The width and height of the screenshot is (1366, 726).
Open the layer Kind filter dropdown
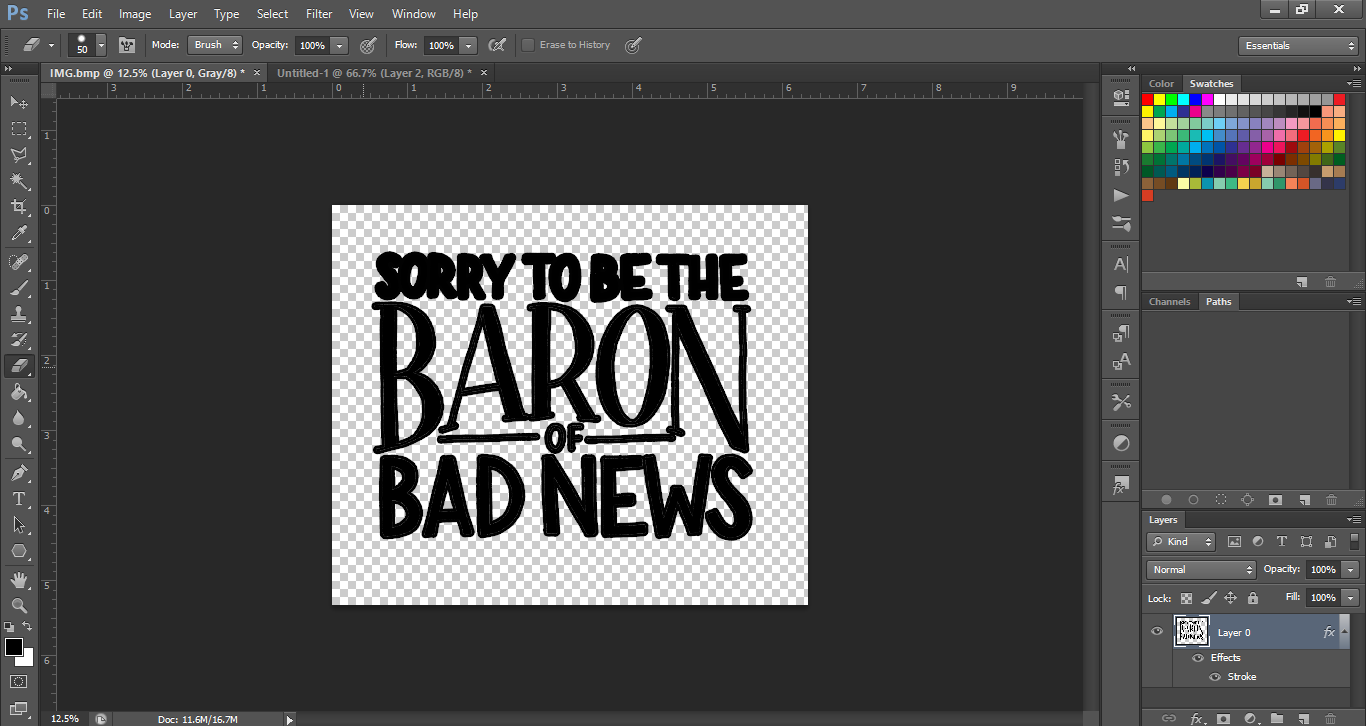(x=1181, y=542)
